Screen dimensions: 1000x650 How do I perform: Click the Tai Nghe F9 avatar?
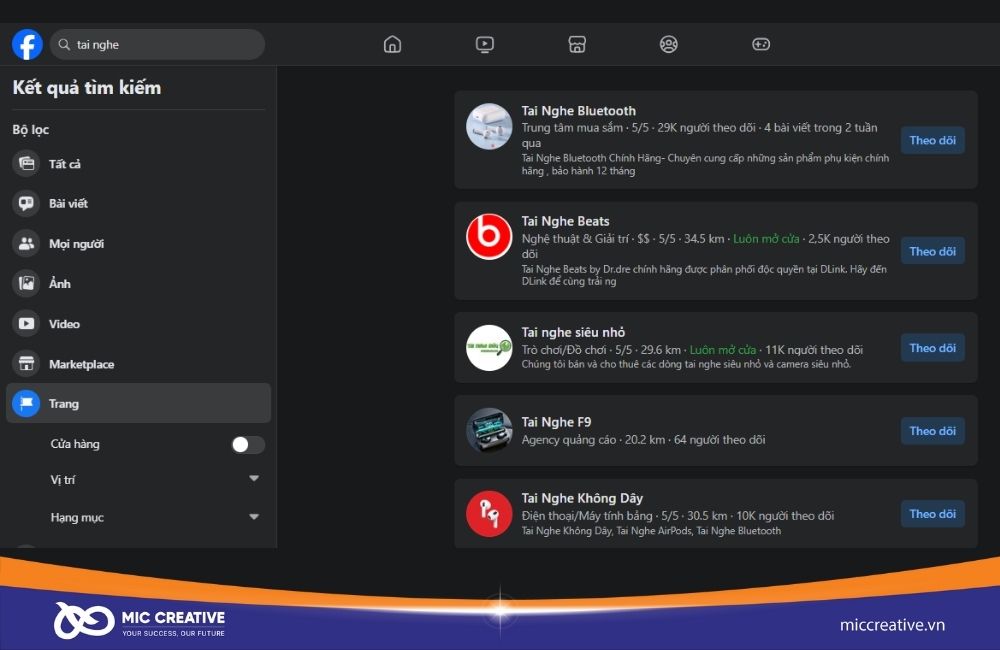[489, 431]
